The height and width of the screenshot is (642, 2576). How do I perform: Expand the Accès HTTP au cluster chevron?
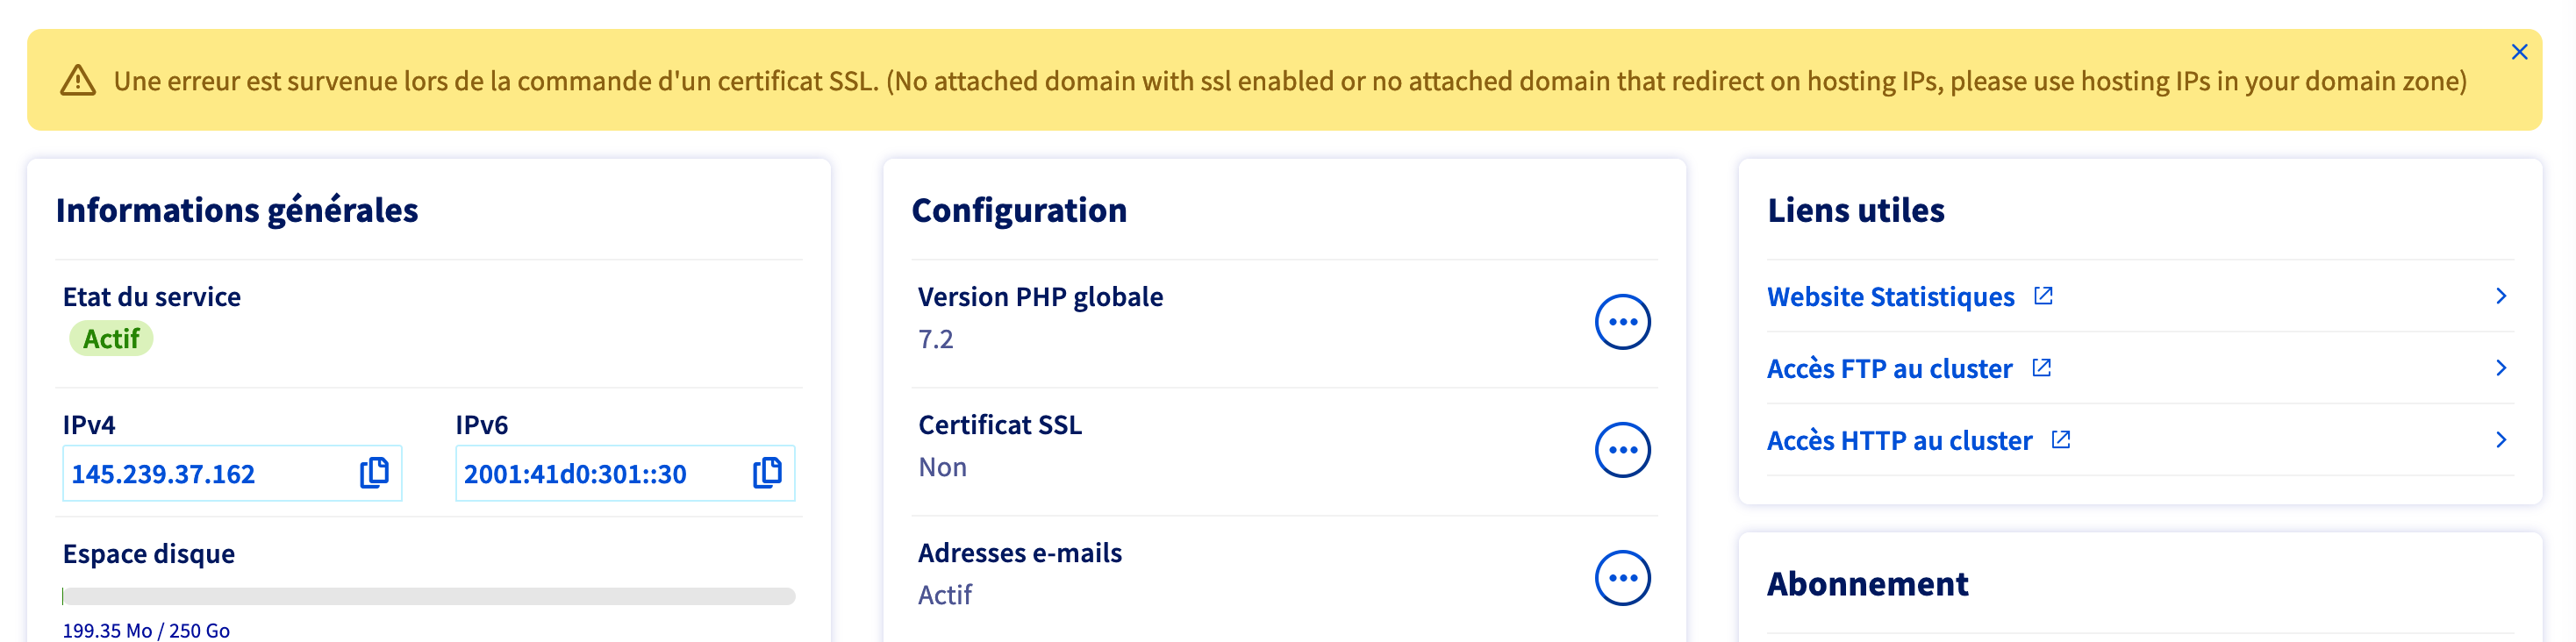click(x=2500, y=440)
